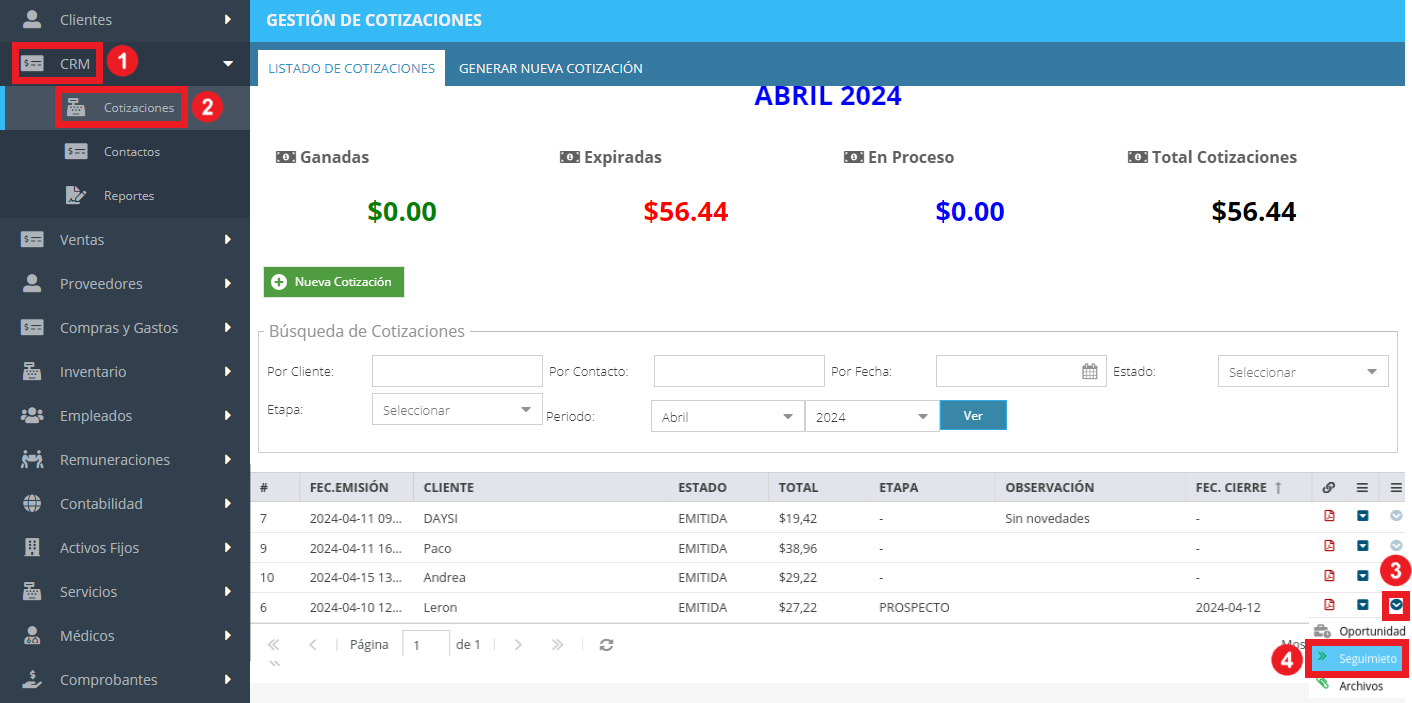Screen dimensions: 1412x703
Task: Switch to Generar Nueva Cotización tab
Action: [x=550, y=68]
